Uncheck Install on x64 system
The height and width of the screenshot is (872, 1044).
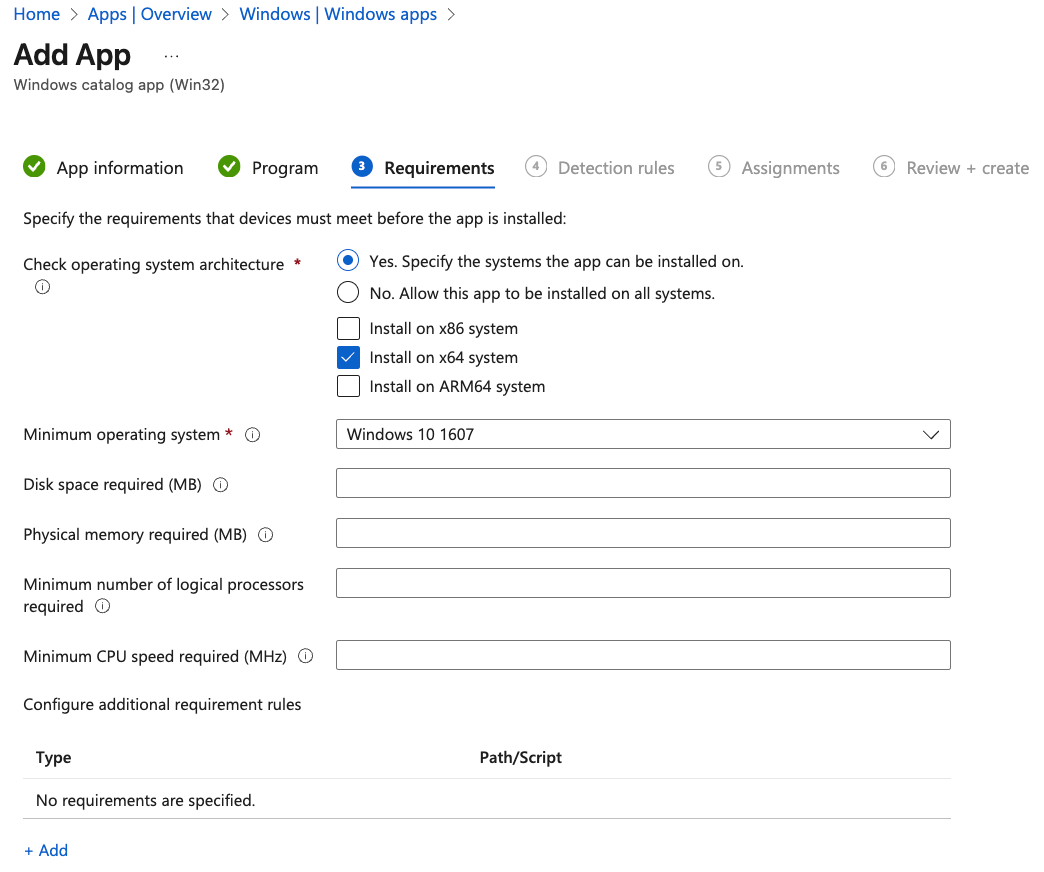tap(348, 357)
